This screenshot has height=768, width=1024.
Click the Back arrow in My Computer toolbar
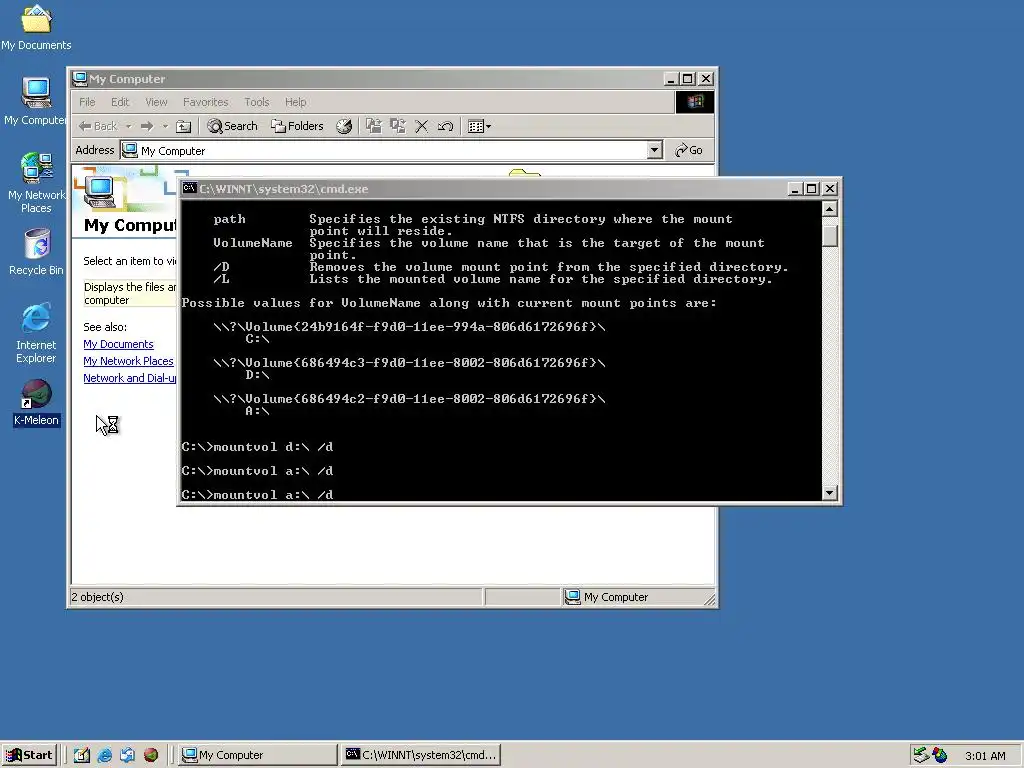click(x=98, y=126)
